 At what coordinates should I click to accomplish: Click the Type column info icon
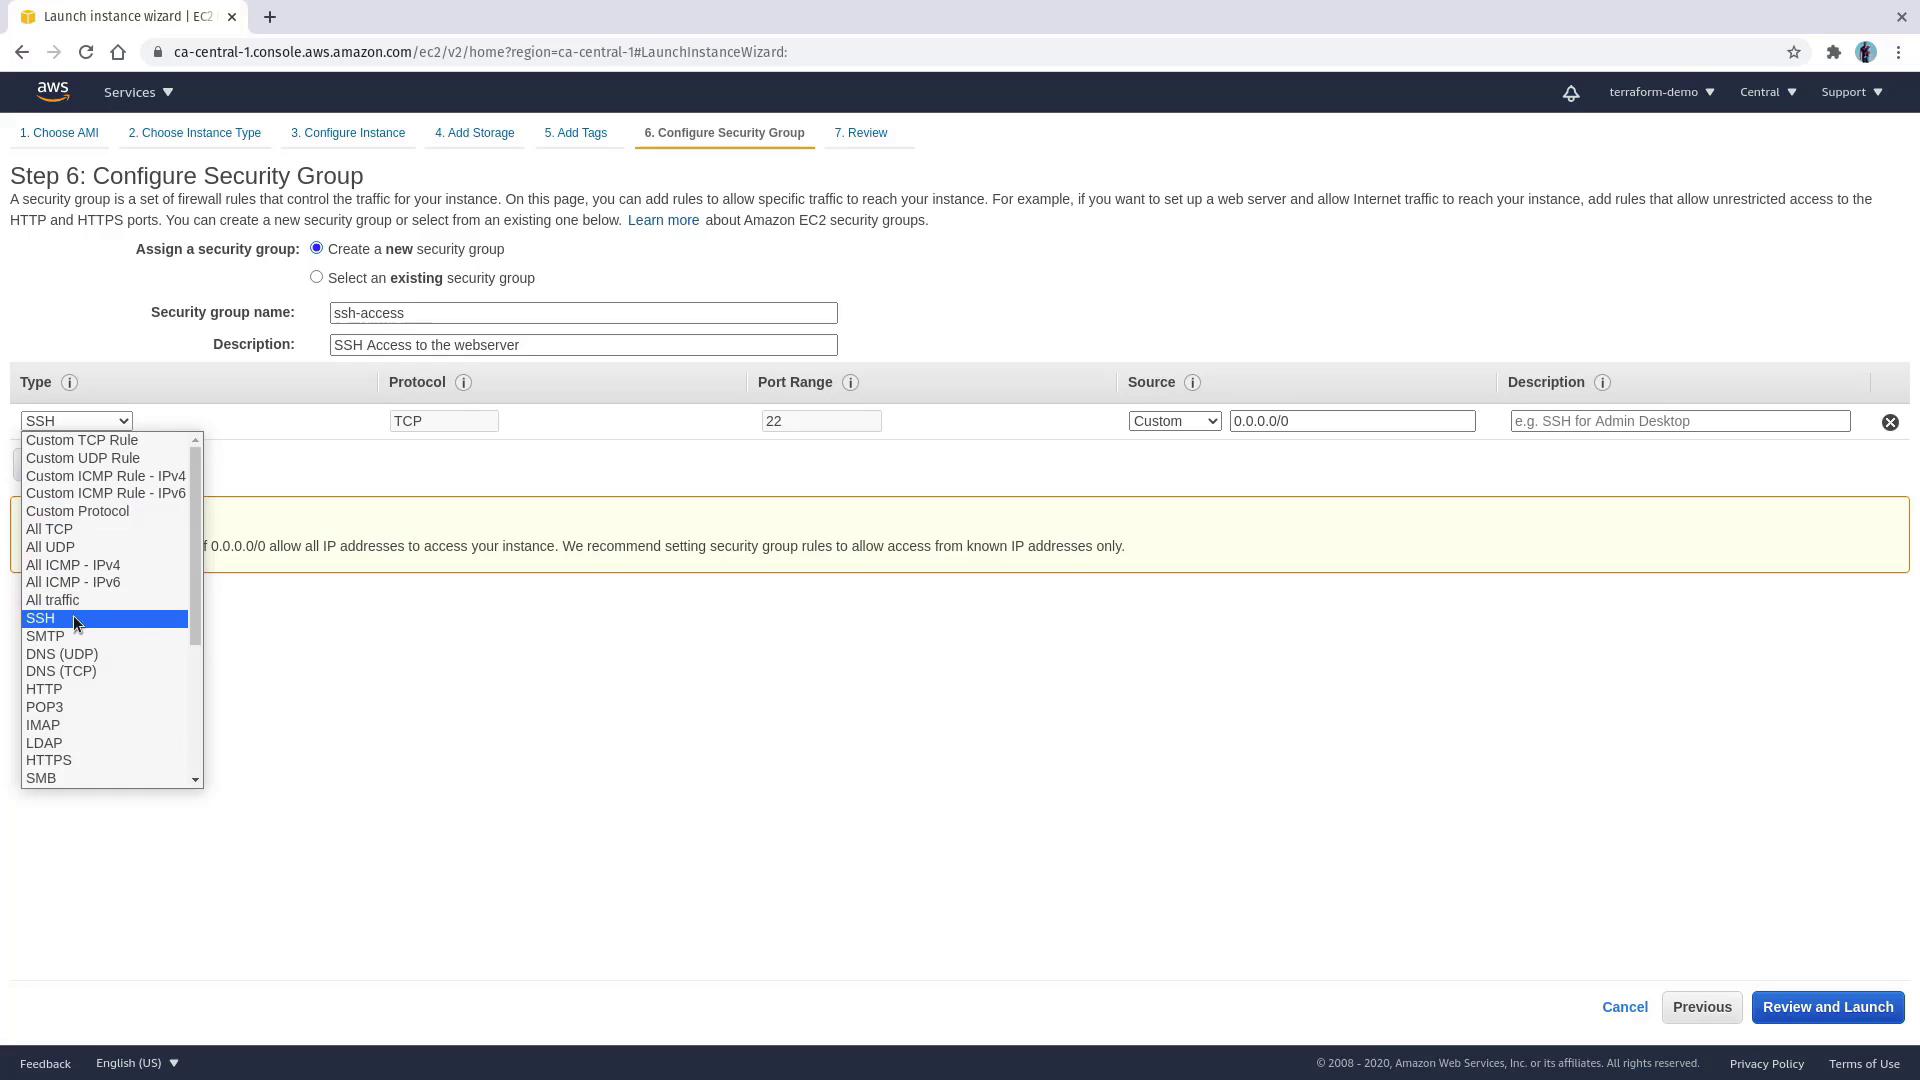click(x=69, y=383)
